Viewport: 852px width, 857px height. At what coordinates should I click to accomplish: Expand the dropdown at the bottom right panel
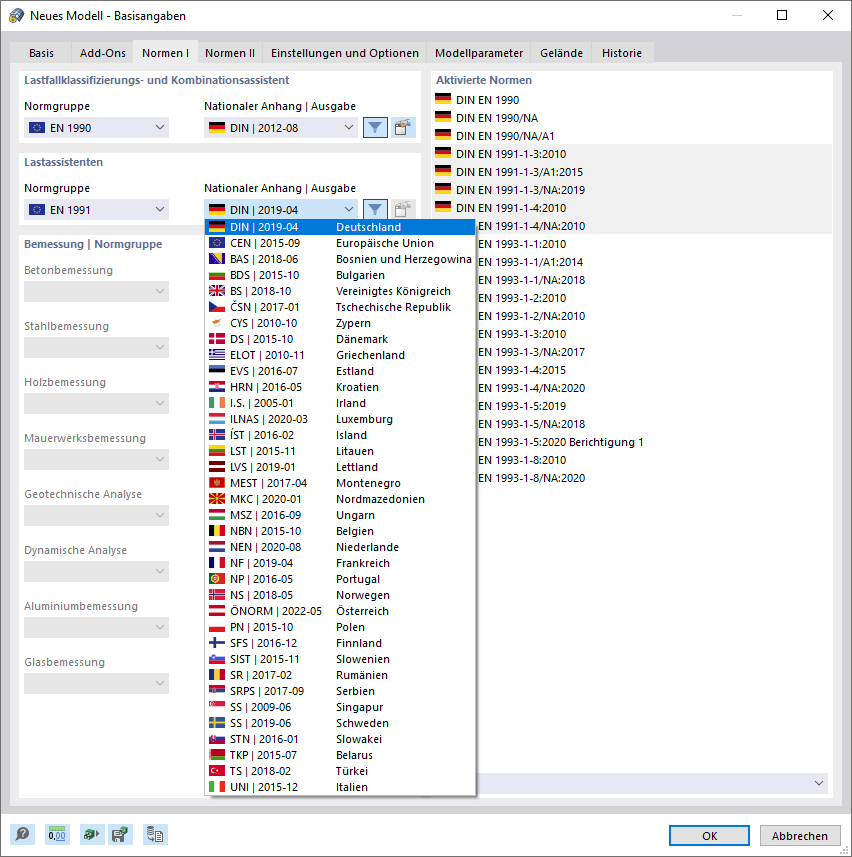point(820,782)
